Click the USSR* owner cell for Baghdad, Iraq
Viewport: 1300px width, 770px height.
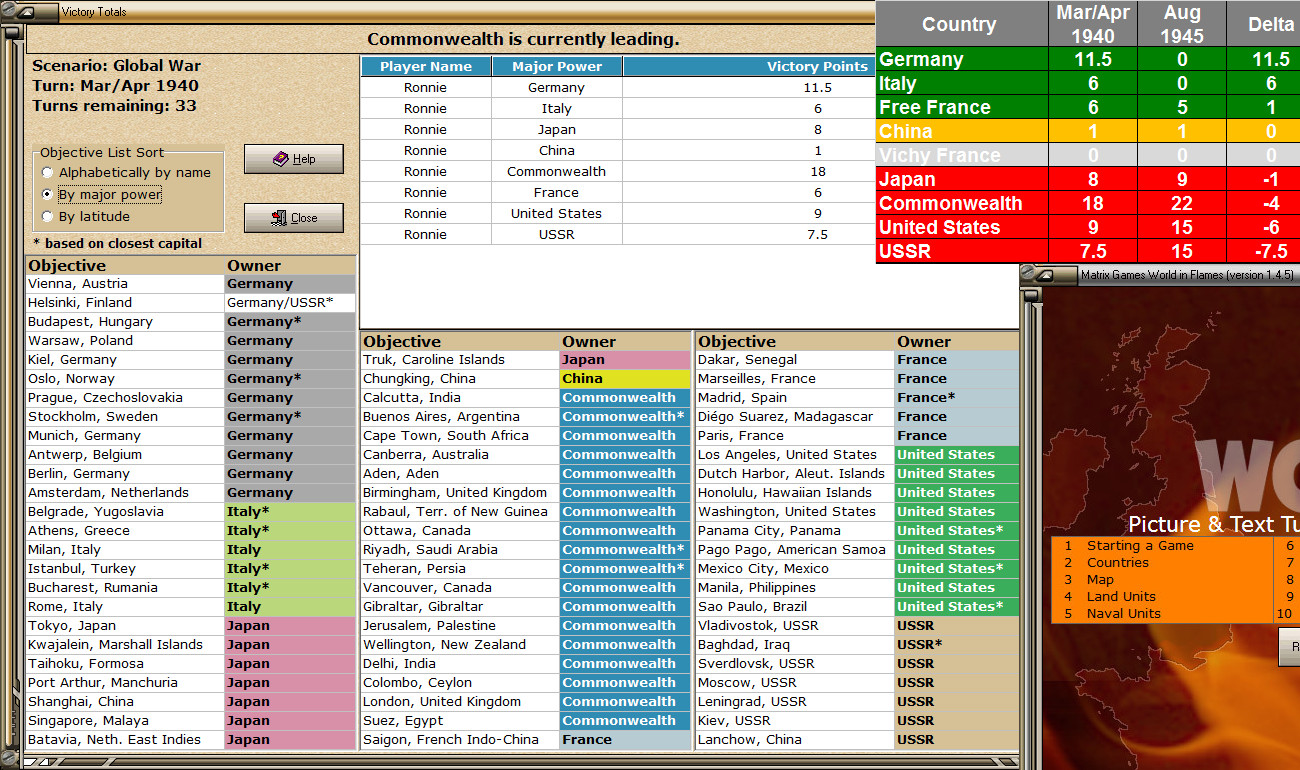[x=957, y=645]
